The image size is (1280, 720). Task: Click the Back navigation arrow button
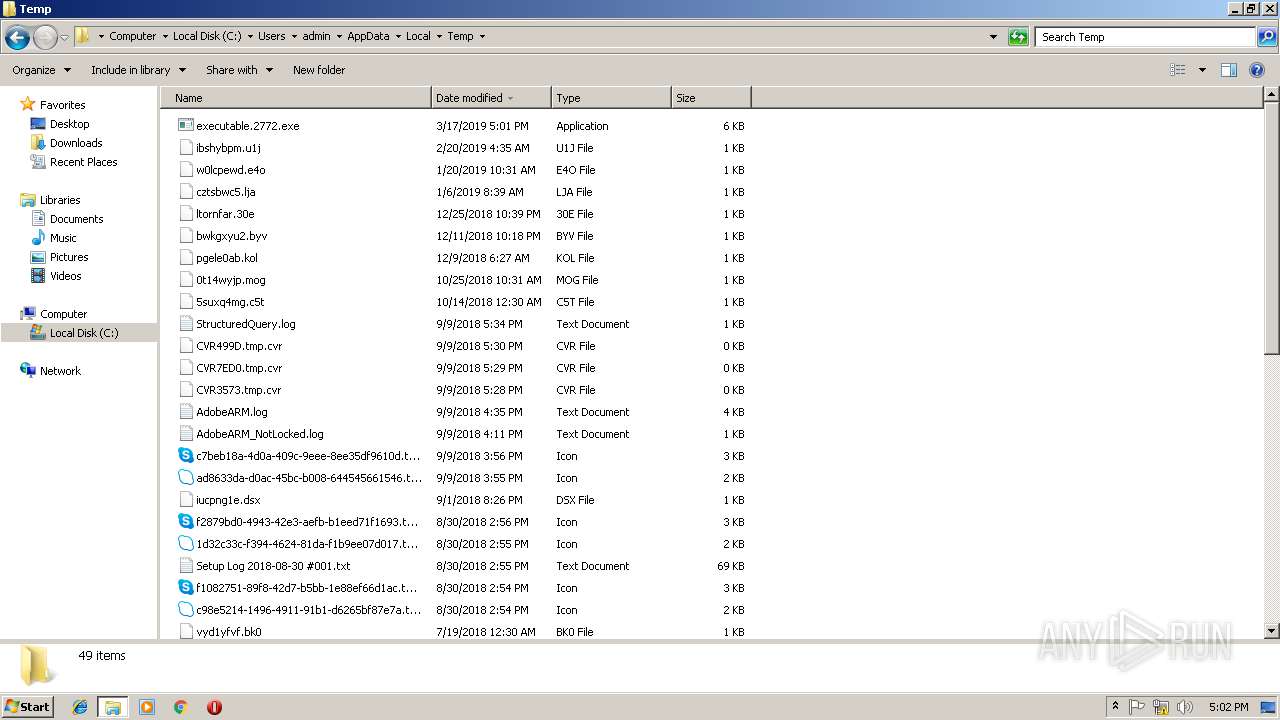tap(17, 38)
